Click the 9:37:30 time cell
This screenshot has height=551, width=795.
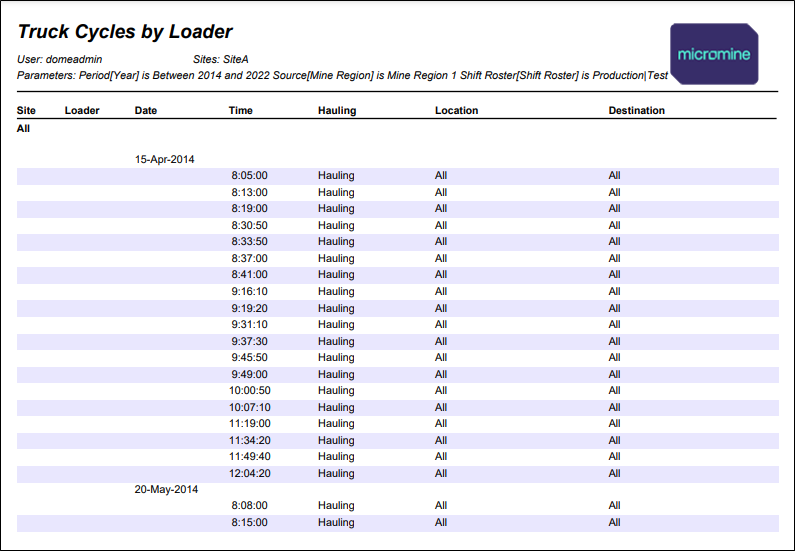point(249,341)
